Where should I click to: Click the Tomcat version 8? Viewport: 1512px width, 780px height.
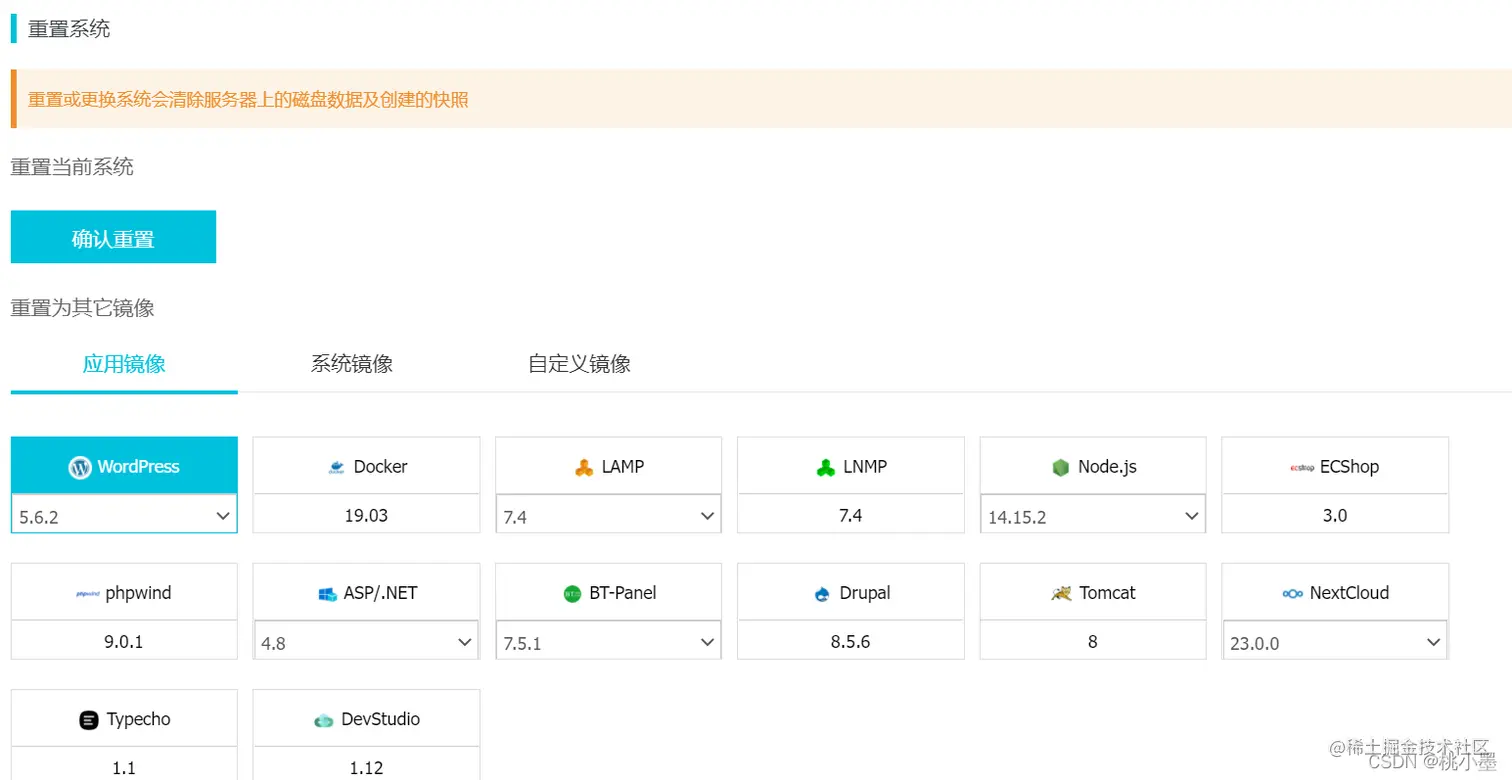(x=1093, y=642)
